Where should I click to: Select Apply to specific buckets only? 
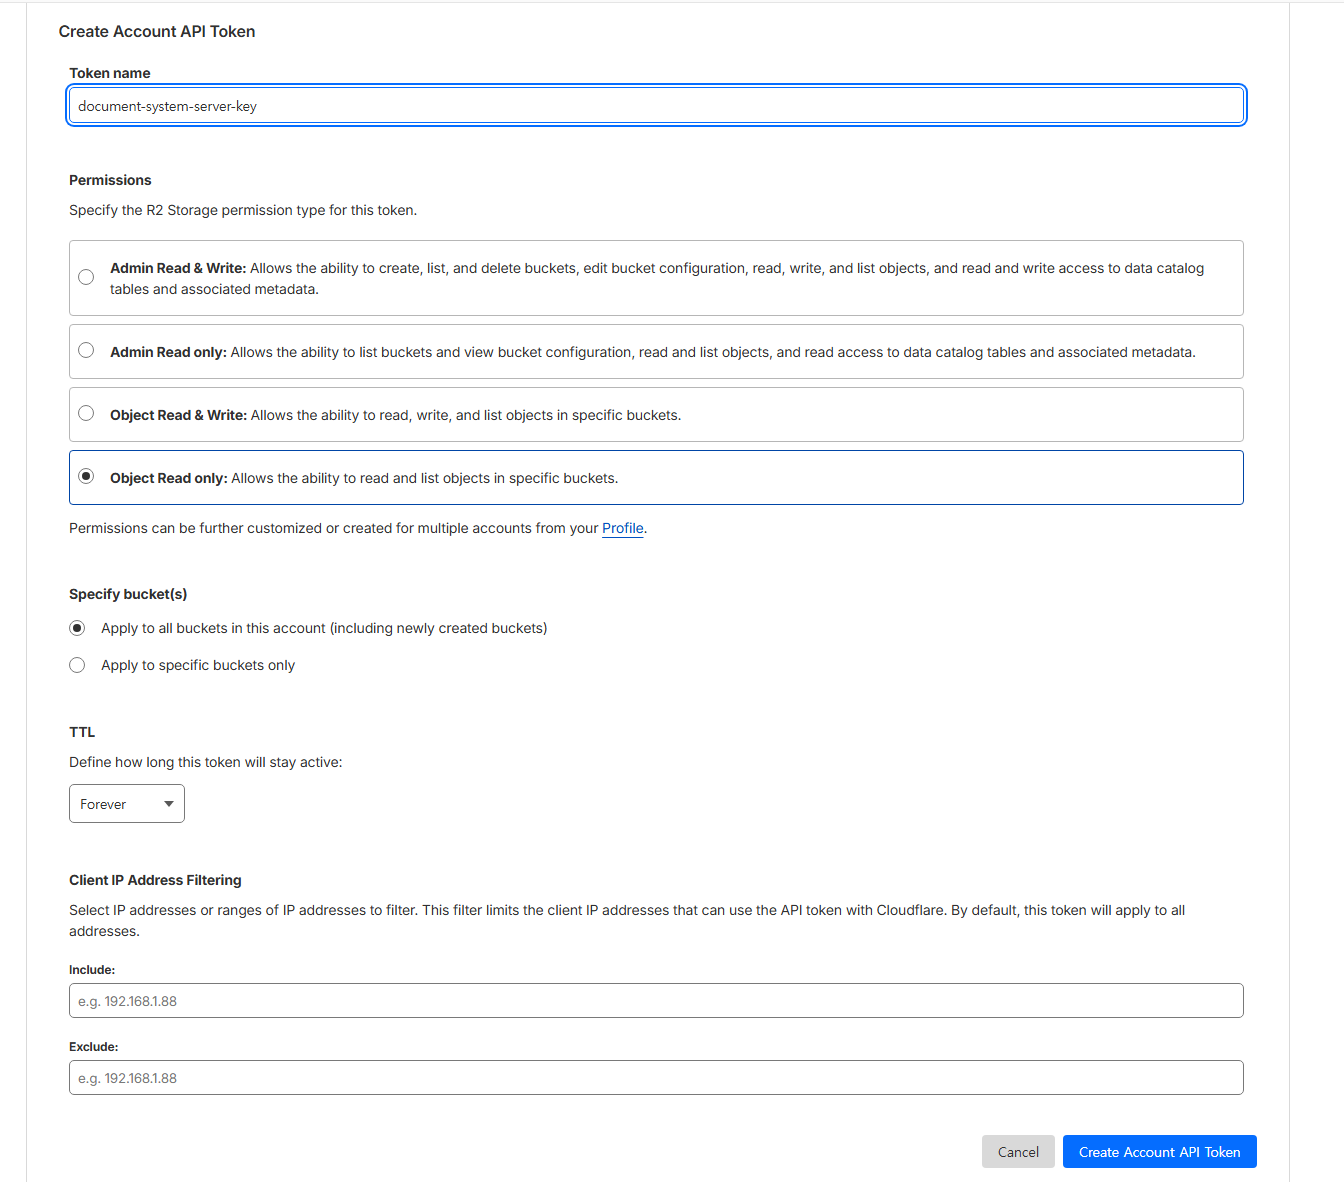tap(77, 665)
